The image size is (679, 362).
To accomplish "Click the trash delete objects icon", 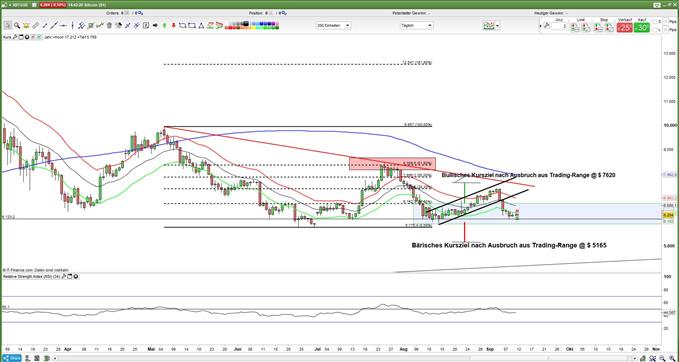I will (109, 26).
